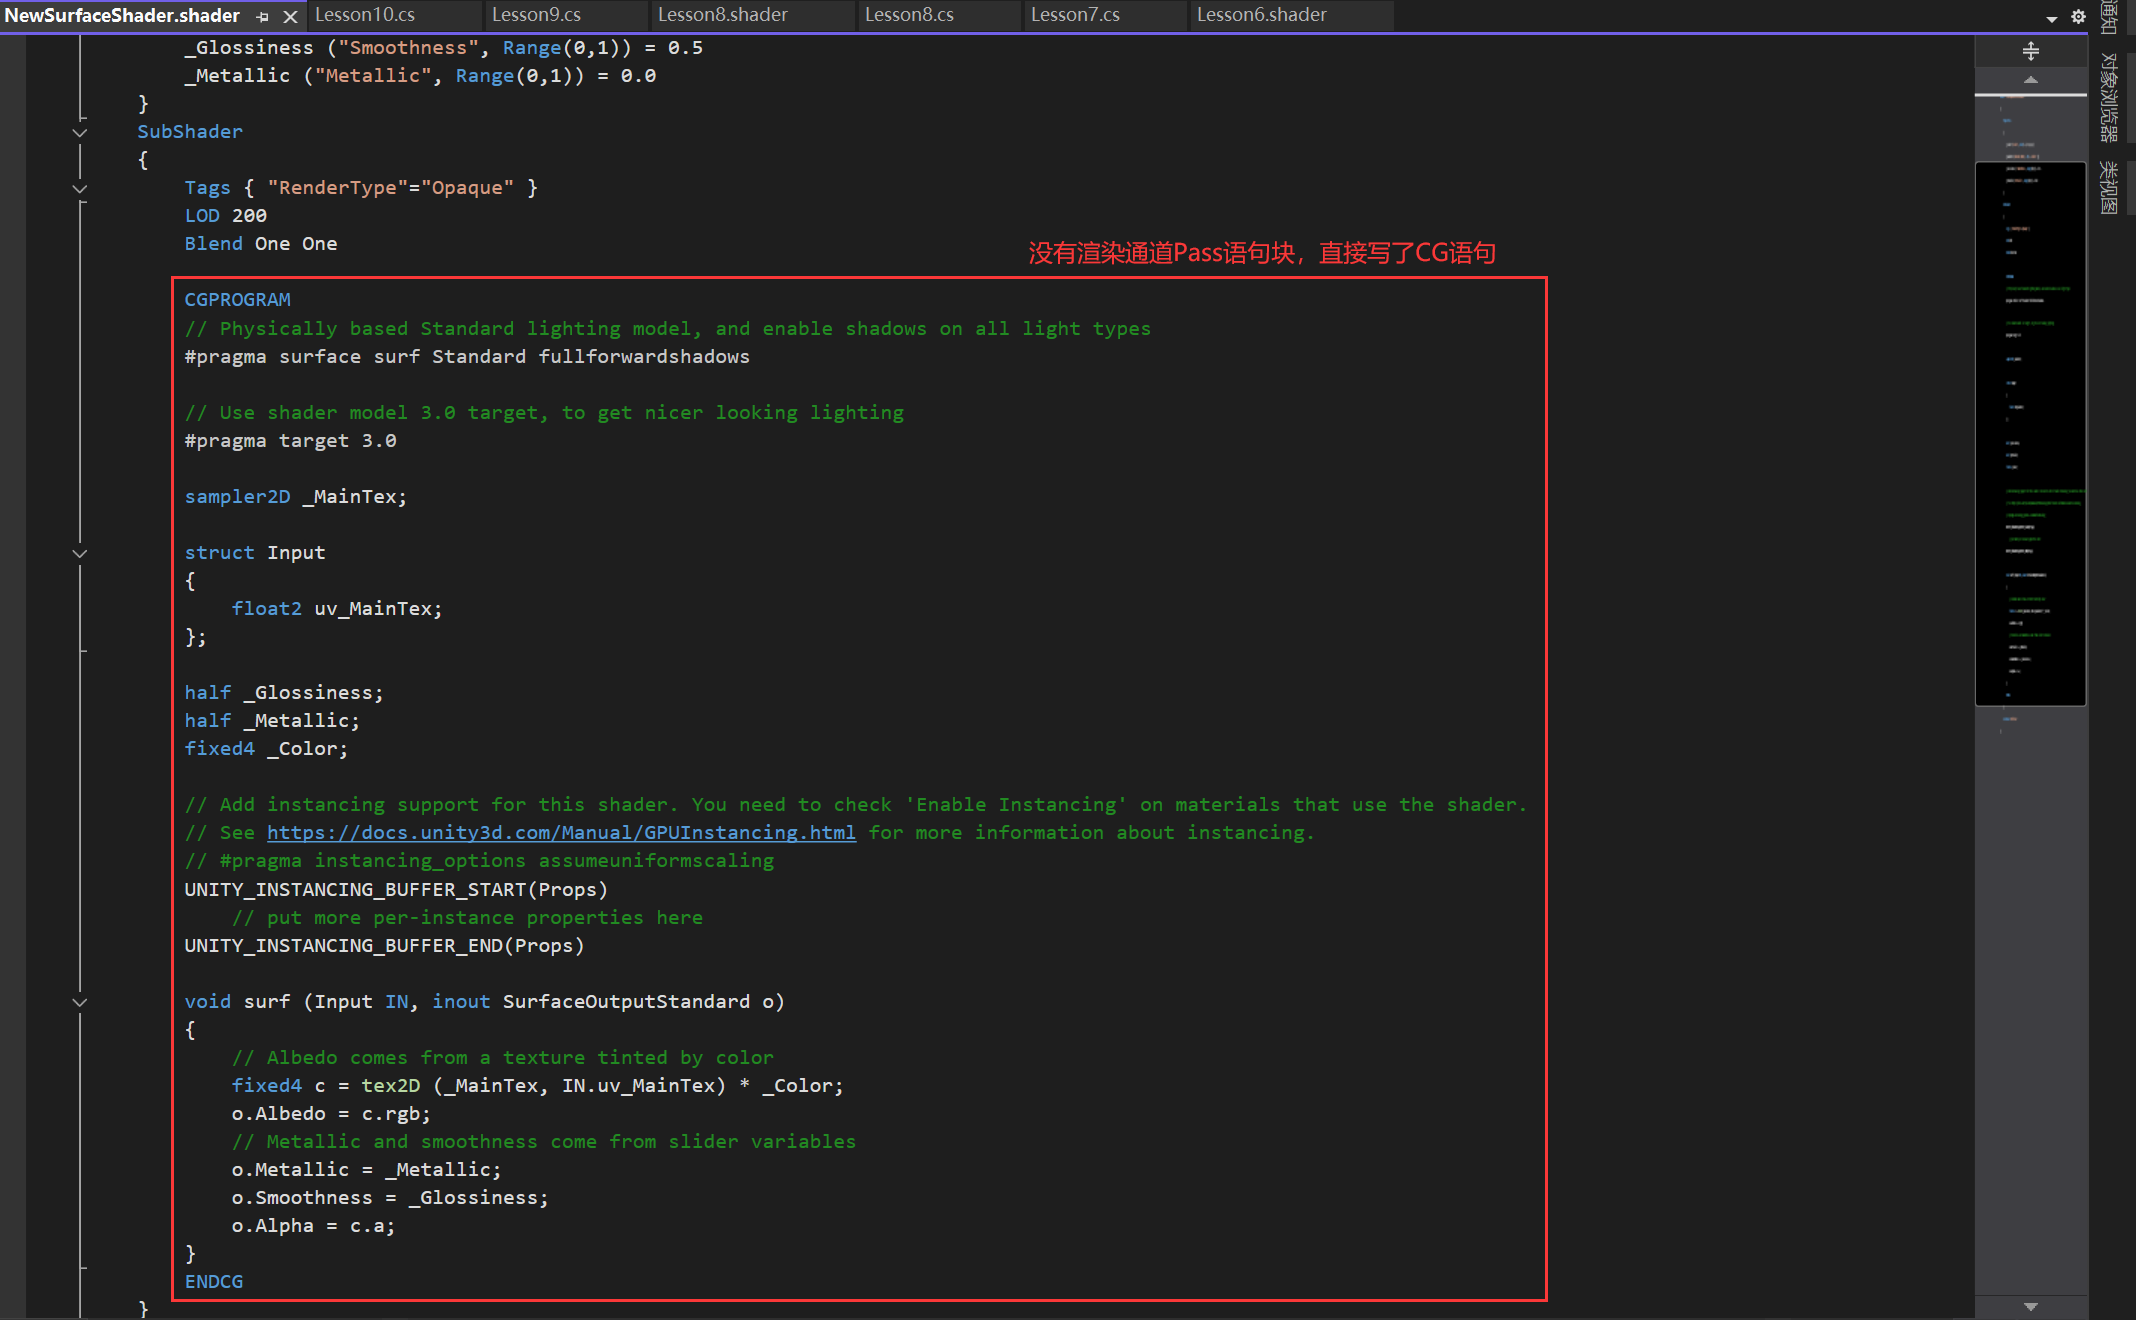Screen dimensions: 2136x1320
Task: Click the 'put more per-instance properties here' comment
Action: tap(467, 918)
